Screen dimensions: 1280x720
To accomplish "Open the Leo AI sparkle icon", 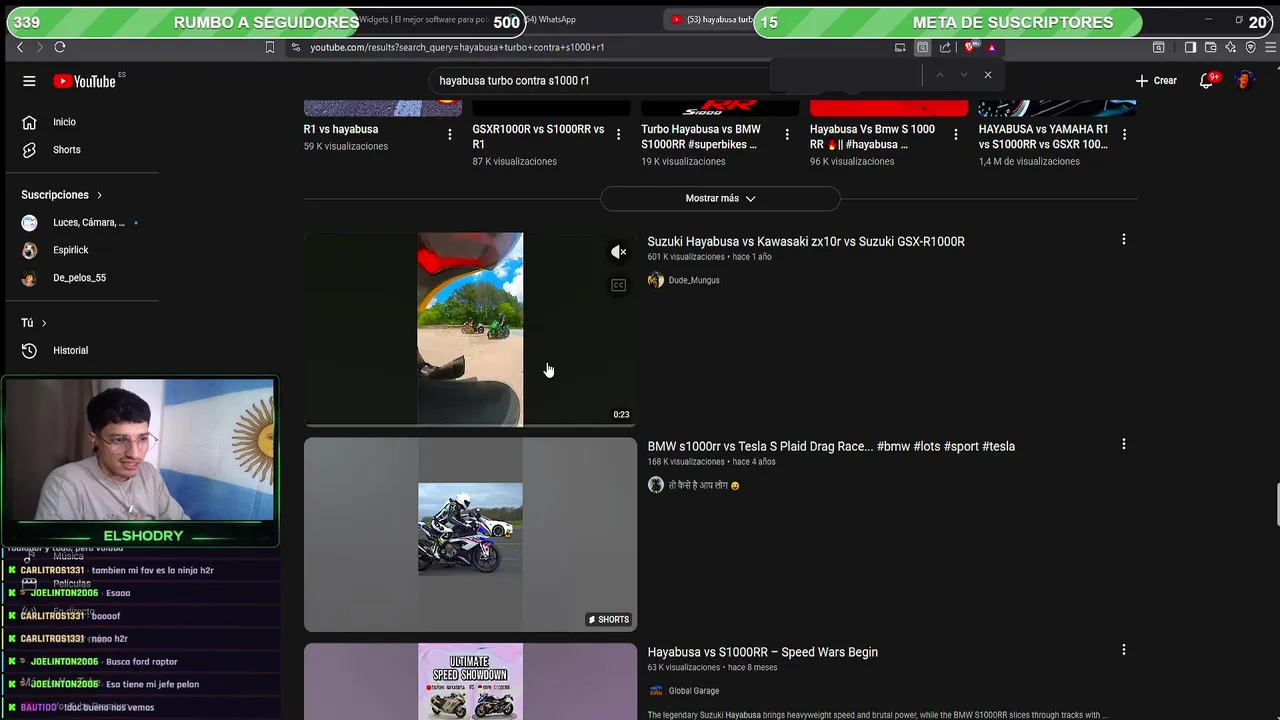I will pos(1230,47).
